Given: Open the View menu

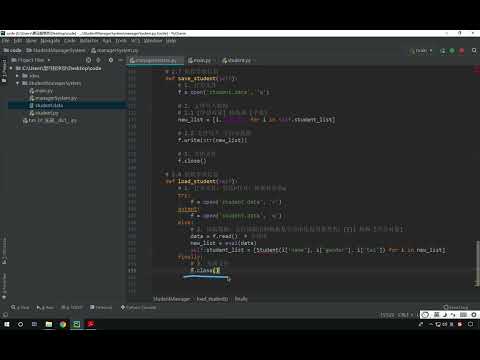Looking at the screenshot, I should pos(31,41).
